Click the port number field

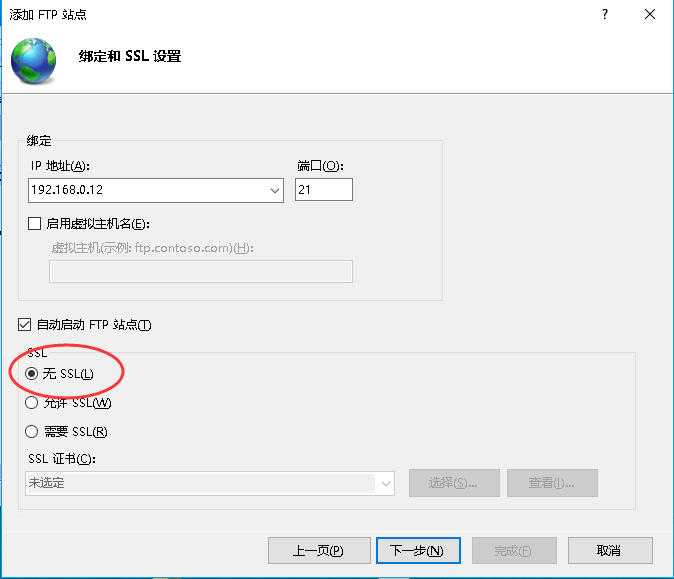pyautogui.click(x=324, y=190)
